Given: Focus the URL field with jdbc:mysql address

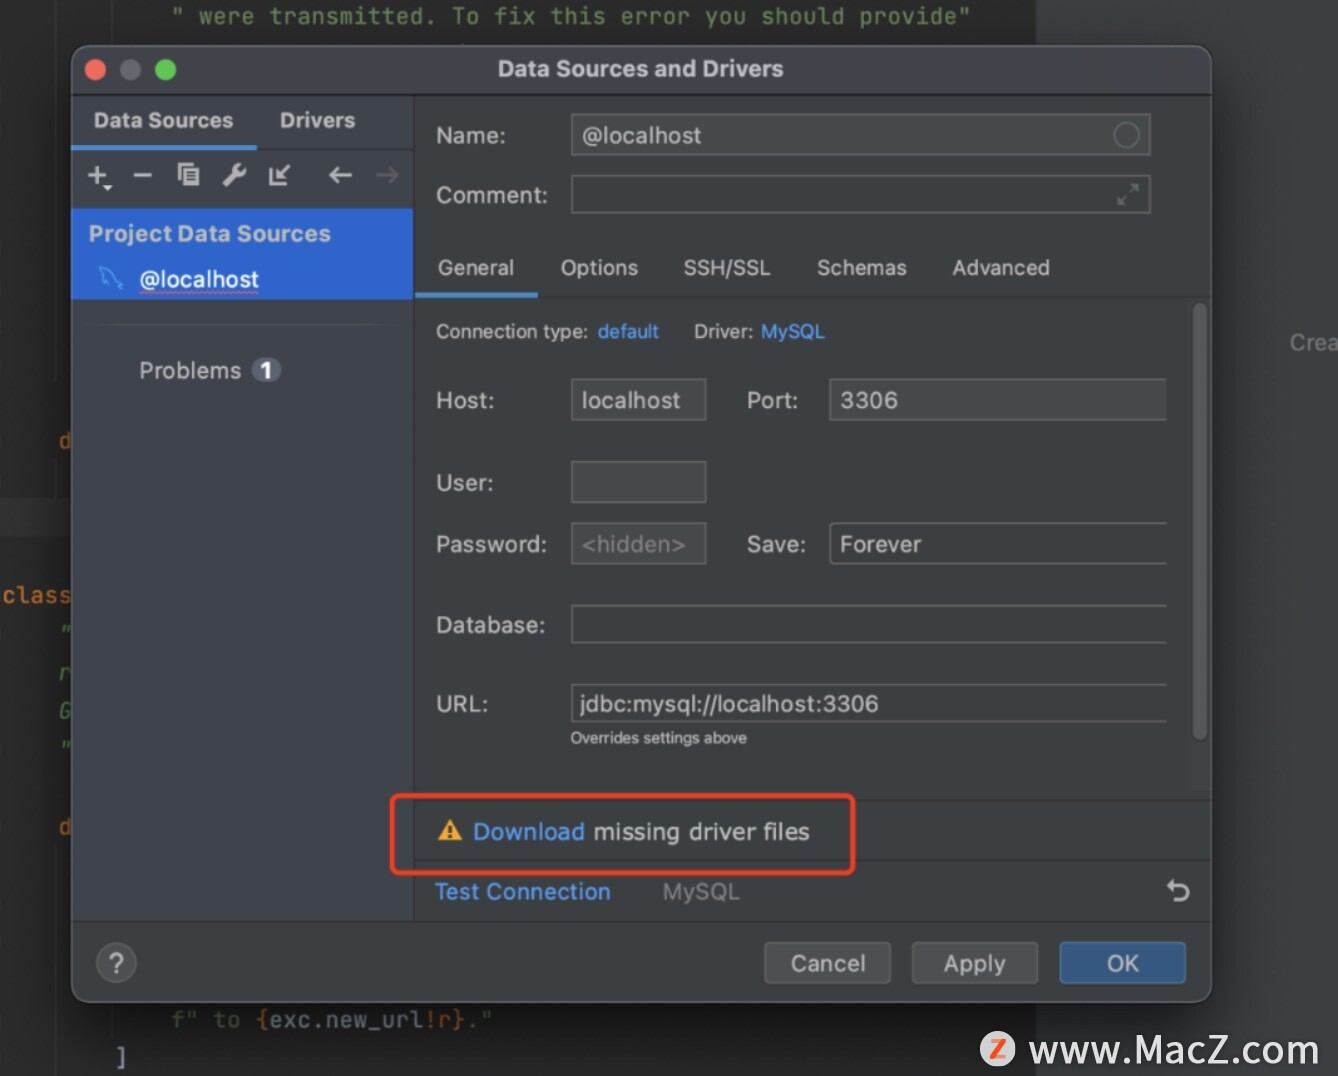Looking at the screenshot, I should [869, 703].
